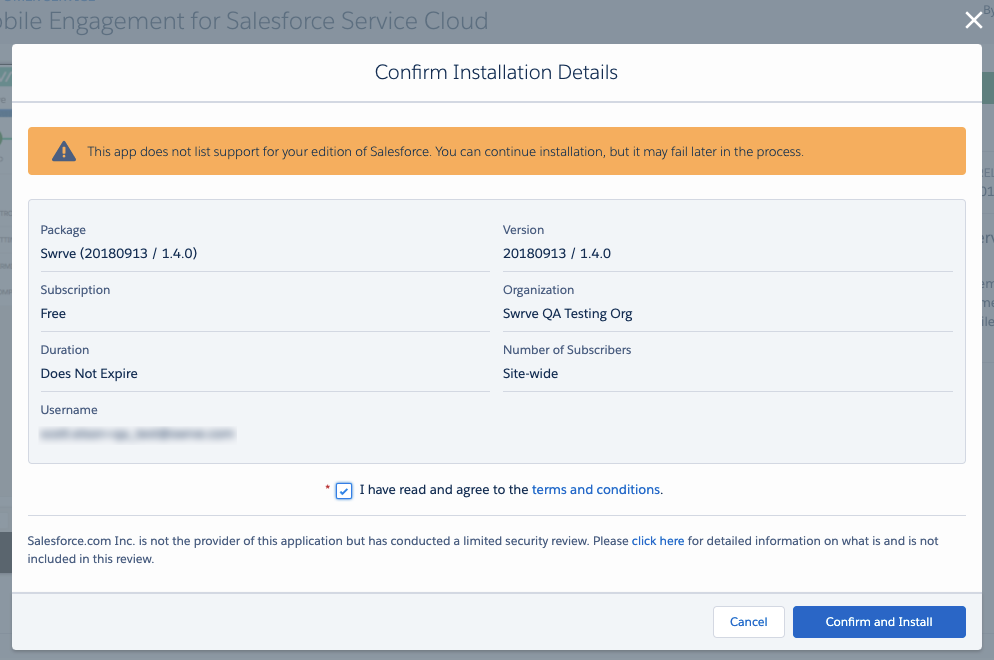This screenshot has width=994, height=660.
Task: Click the Duration value Does Not Expire
Action: click(89, 373)
